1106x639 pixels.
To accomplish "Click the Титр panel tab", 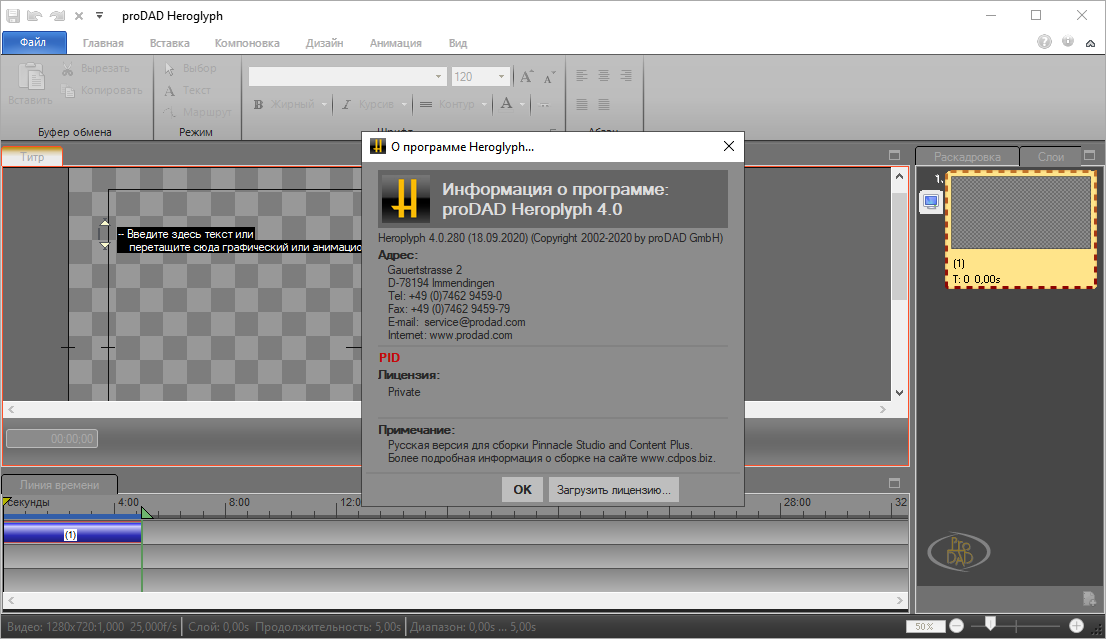I will 32,157.
